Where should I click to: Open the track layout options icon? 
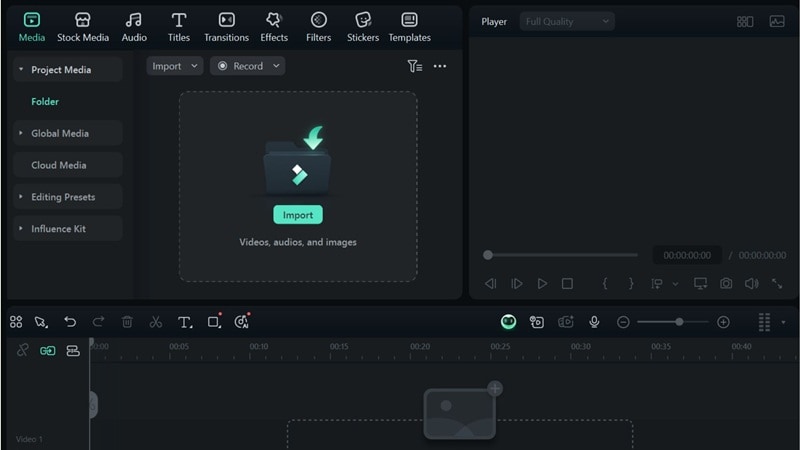click(x=764, y=322)
